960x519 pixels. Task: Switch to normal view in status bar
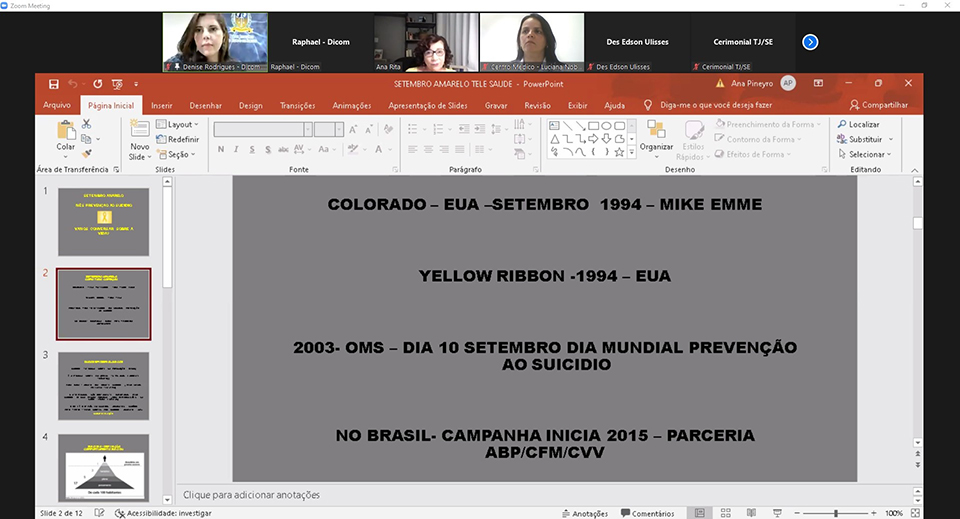tap(700, 513)
